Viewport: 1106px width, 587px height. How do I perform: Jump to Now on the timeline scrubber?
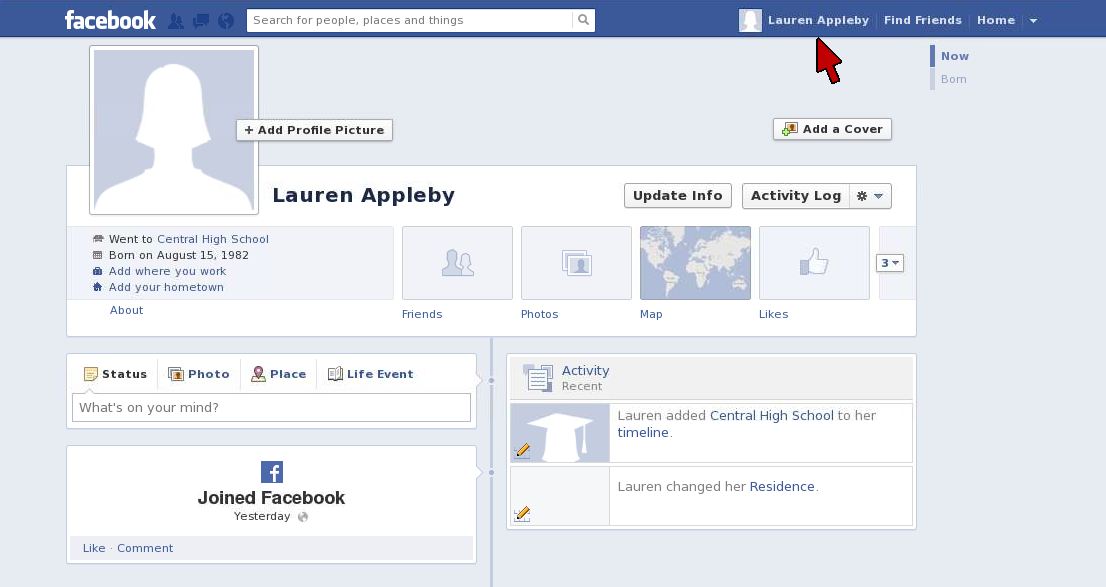click(x=953, y=56)
